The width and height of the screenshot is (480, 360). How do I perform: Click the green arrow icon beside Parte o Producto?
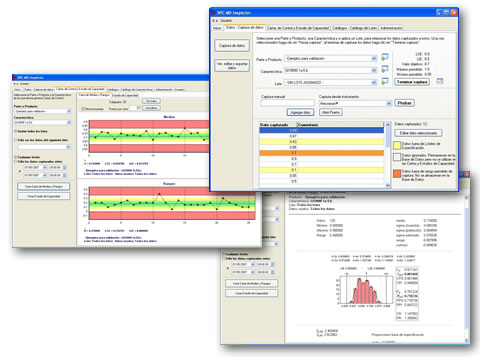click(x=385, y=57)
